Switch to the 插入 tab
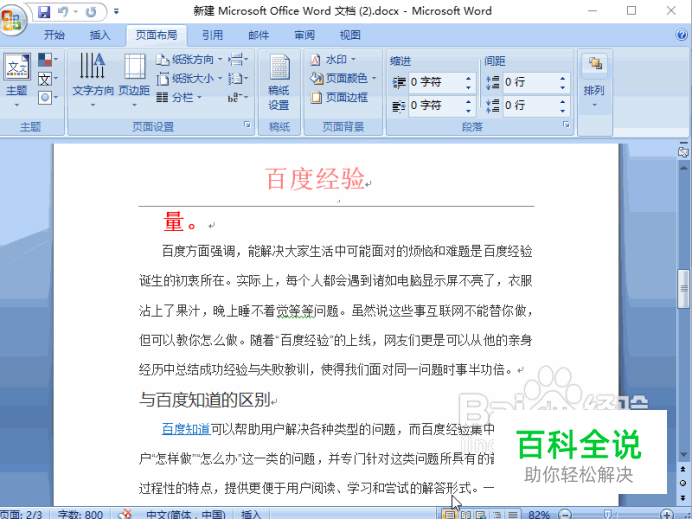692x519 pixels. [x=100, y=35]
